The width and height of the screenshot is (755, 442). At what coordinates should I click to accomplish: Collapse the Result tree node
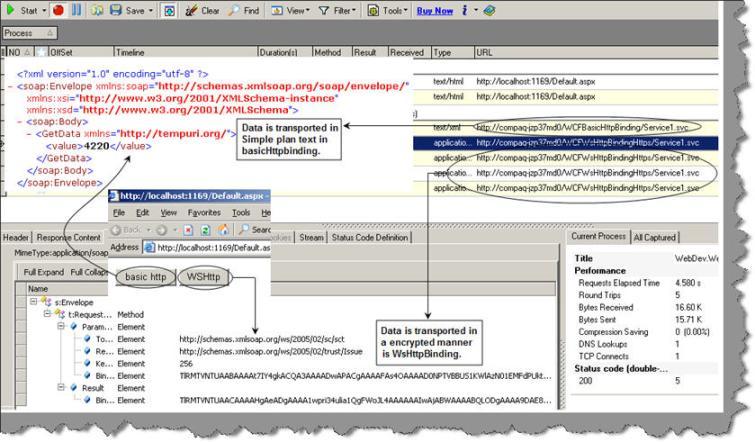pos(61,387)
